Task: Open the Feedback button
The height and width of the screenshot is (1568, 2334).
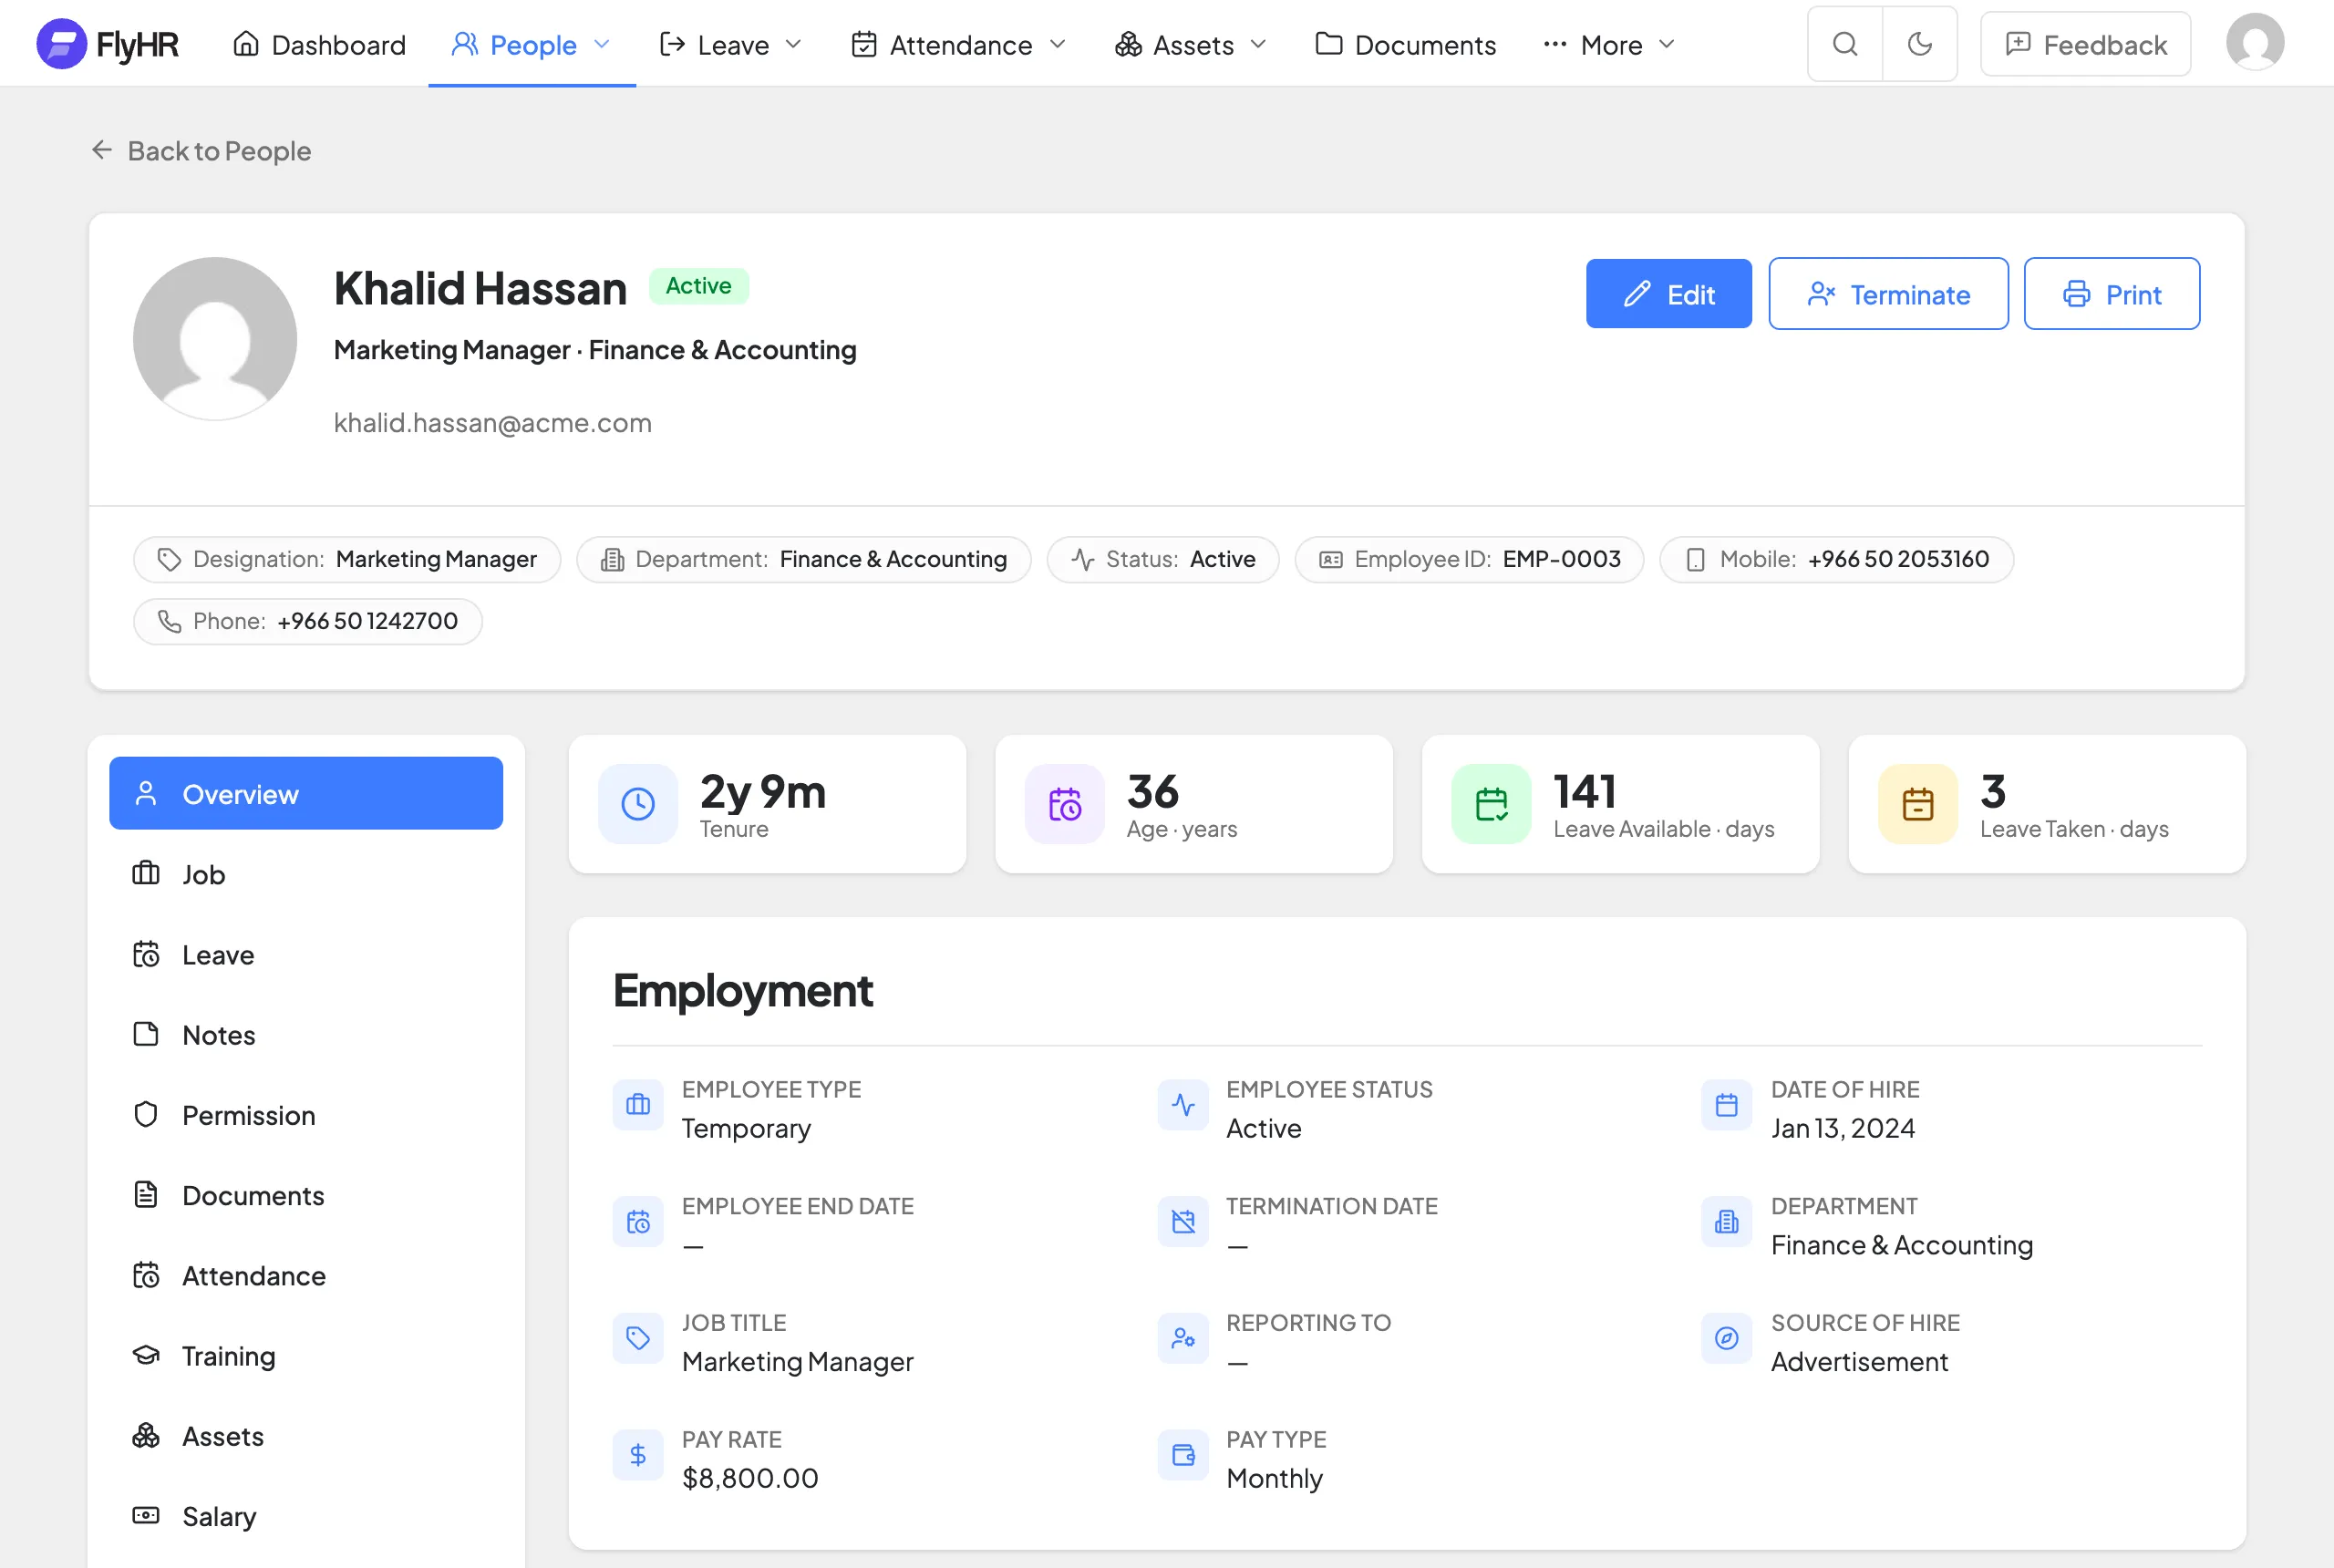Action: tap(2086, 44)
